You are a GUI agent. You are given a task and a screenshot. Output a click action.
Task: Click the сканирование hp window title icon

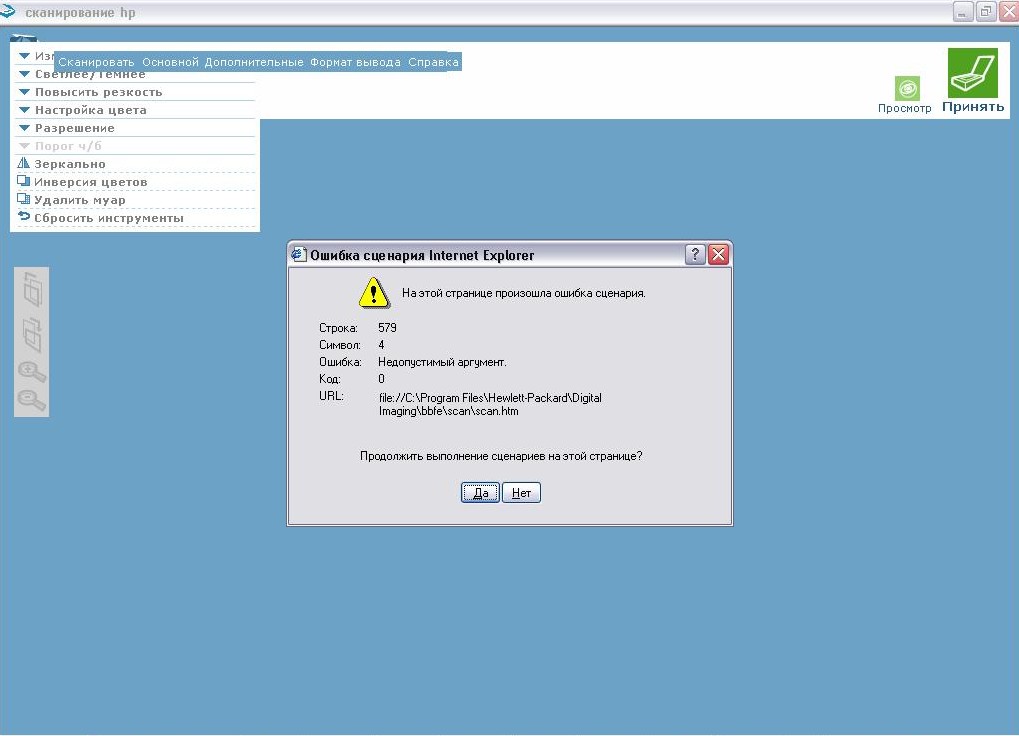(7, 12)
